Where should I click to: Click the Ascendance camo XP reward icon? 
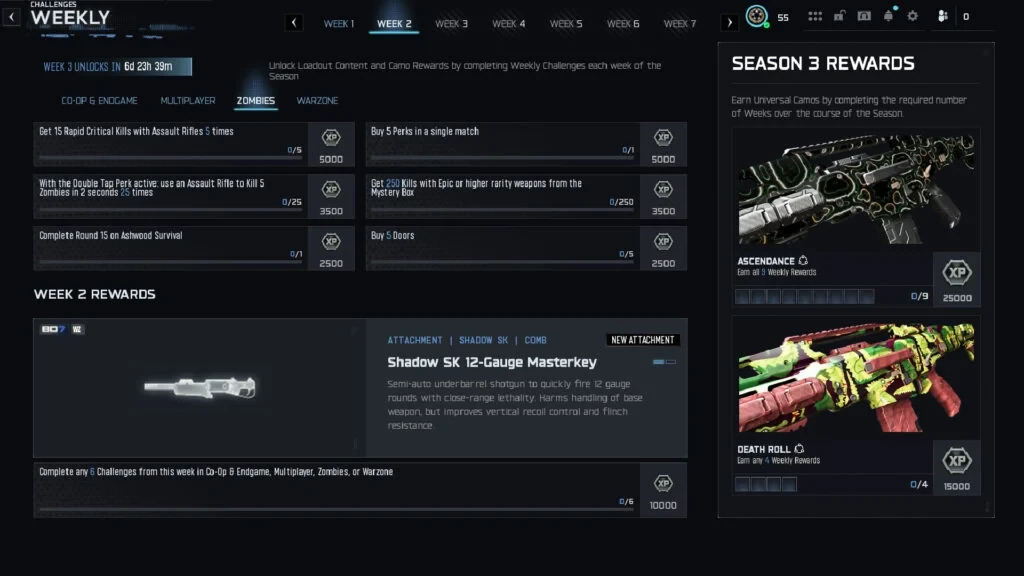click(957, 273)
